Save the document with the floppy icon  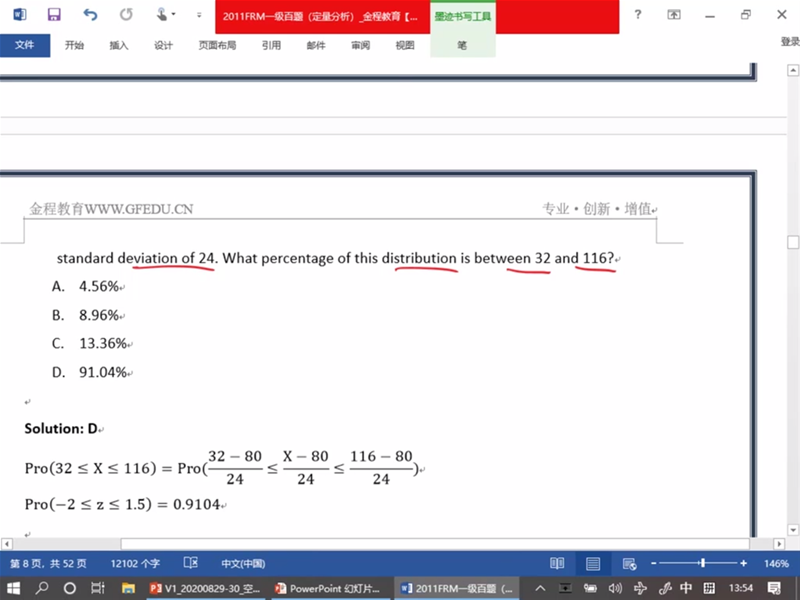point(54,14)
